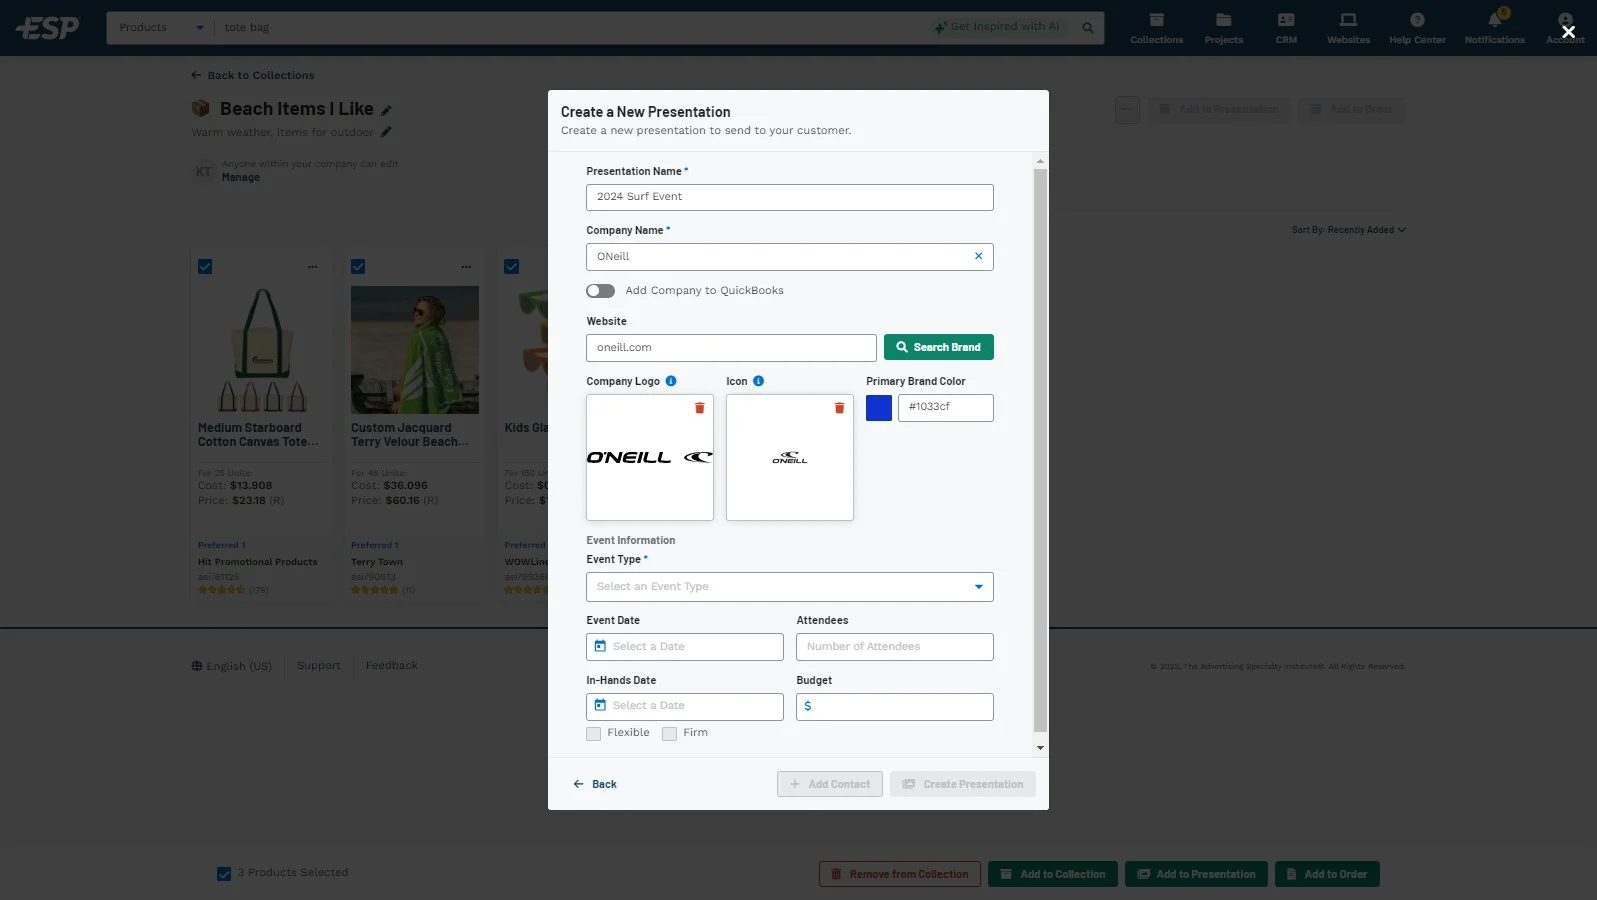
Task: Click the search magnifier icon in top bar
Action: (1088, 28)
